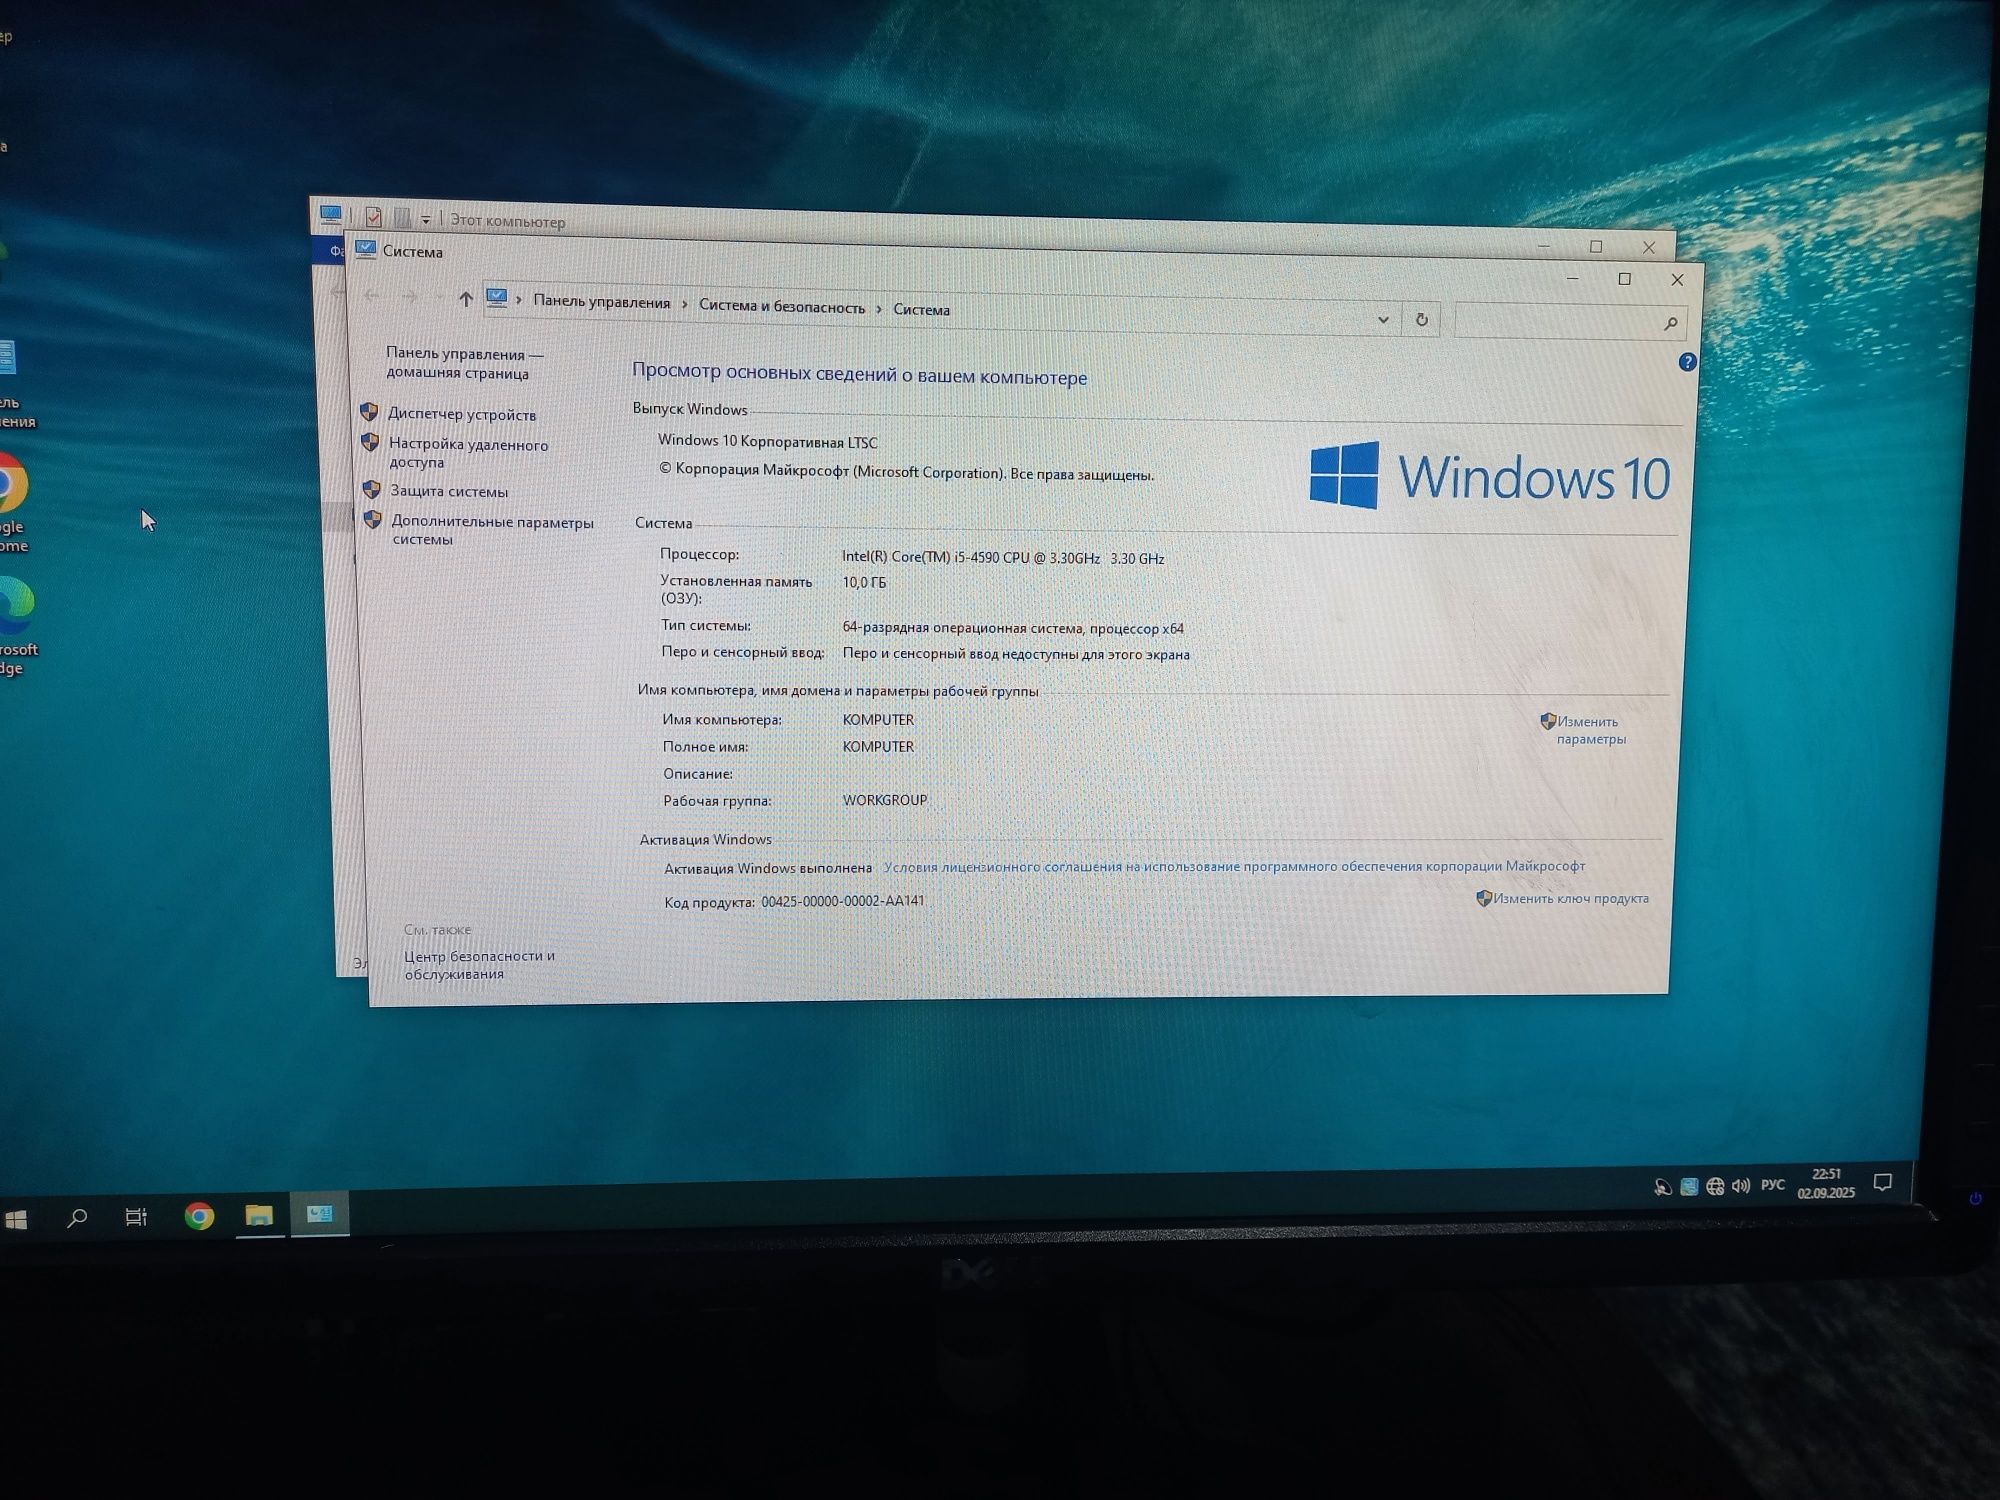Click Система breadcrumb in address bar
The height and width of the screenshot is (1500, 2000).
coord(921,309)
